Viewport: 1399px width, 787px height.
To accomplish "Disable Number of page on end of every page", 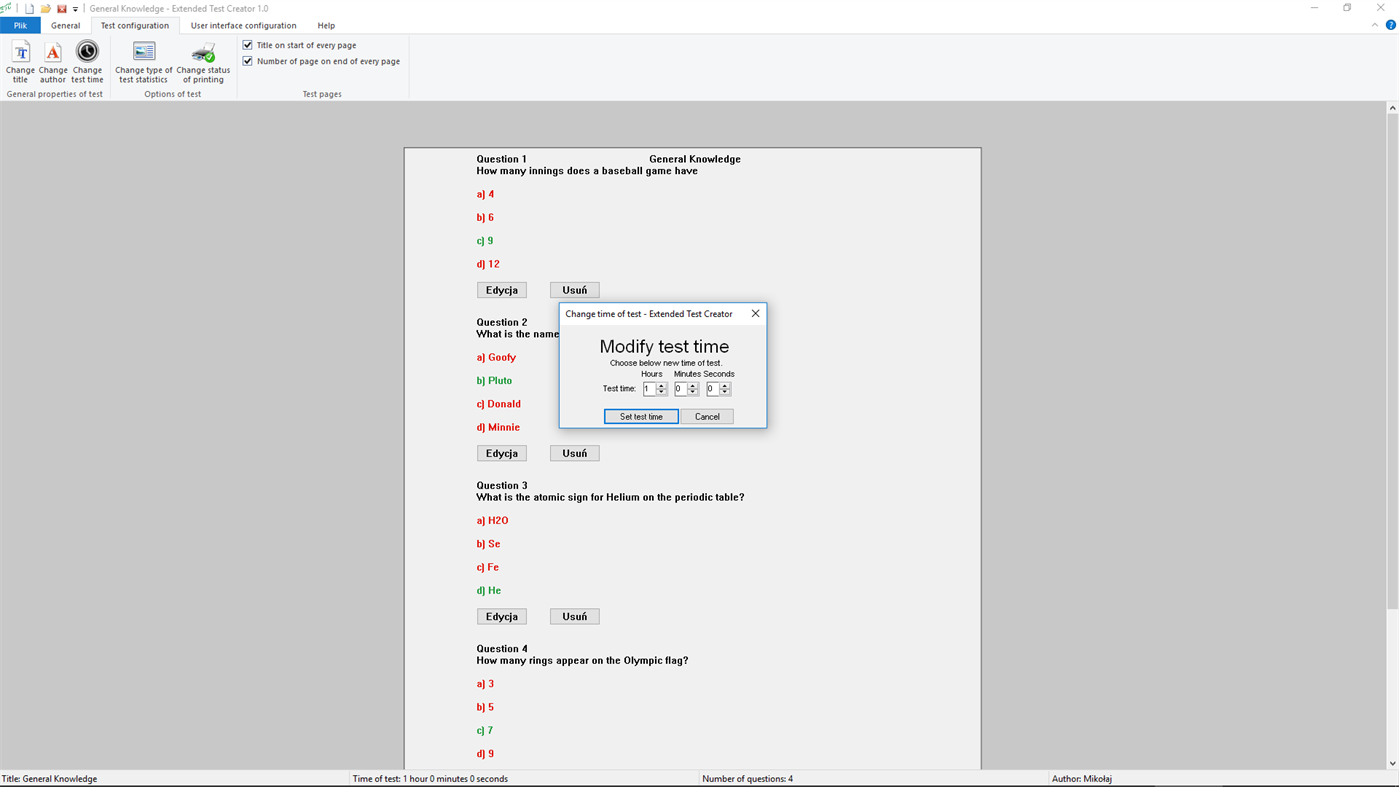I will tap(246, 60).
